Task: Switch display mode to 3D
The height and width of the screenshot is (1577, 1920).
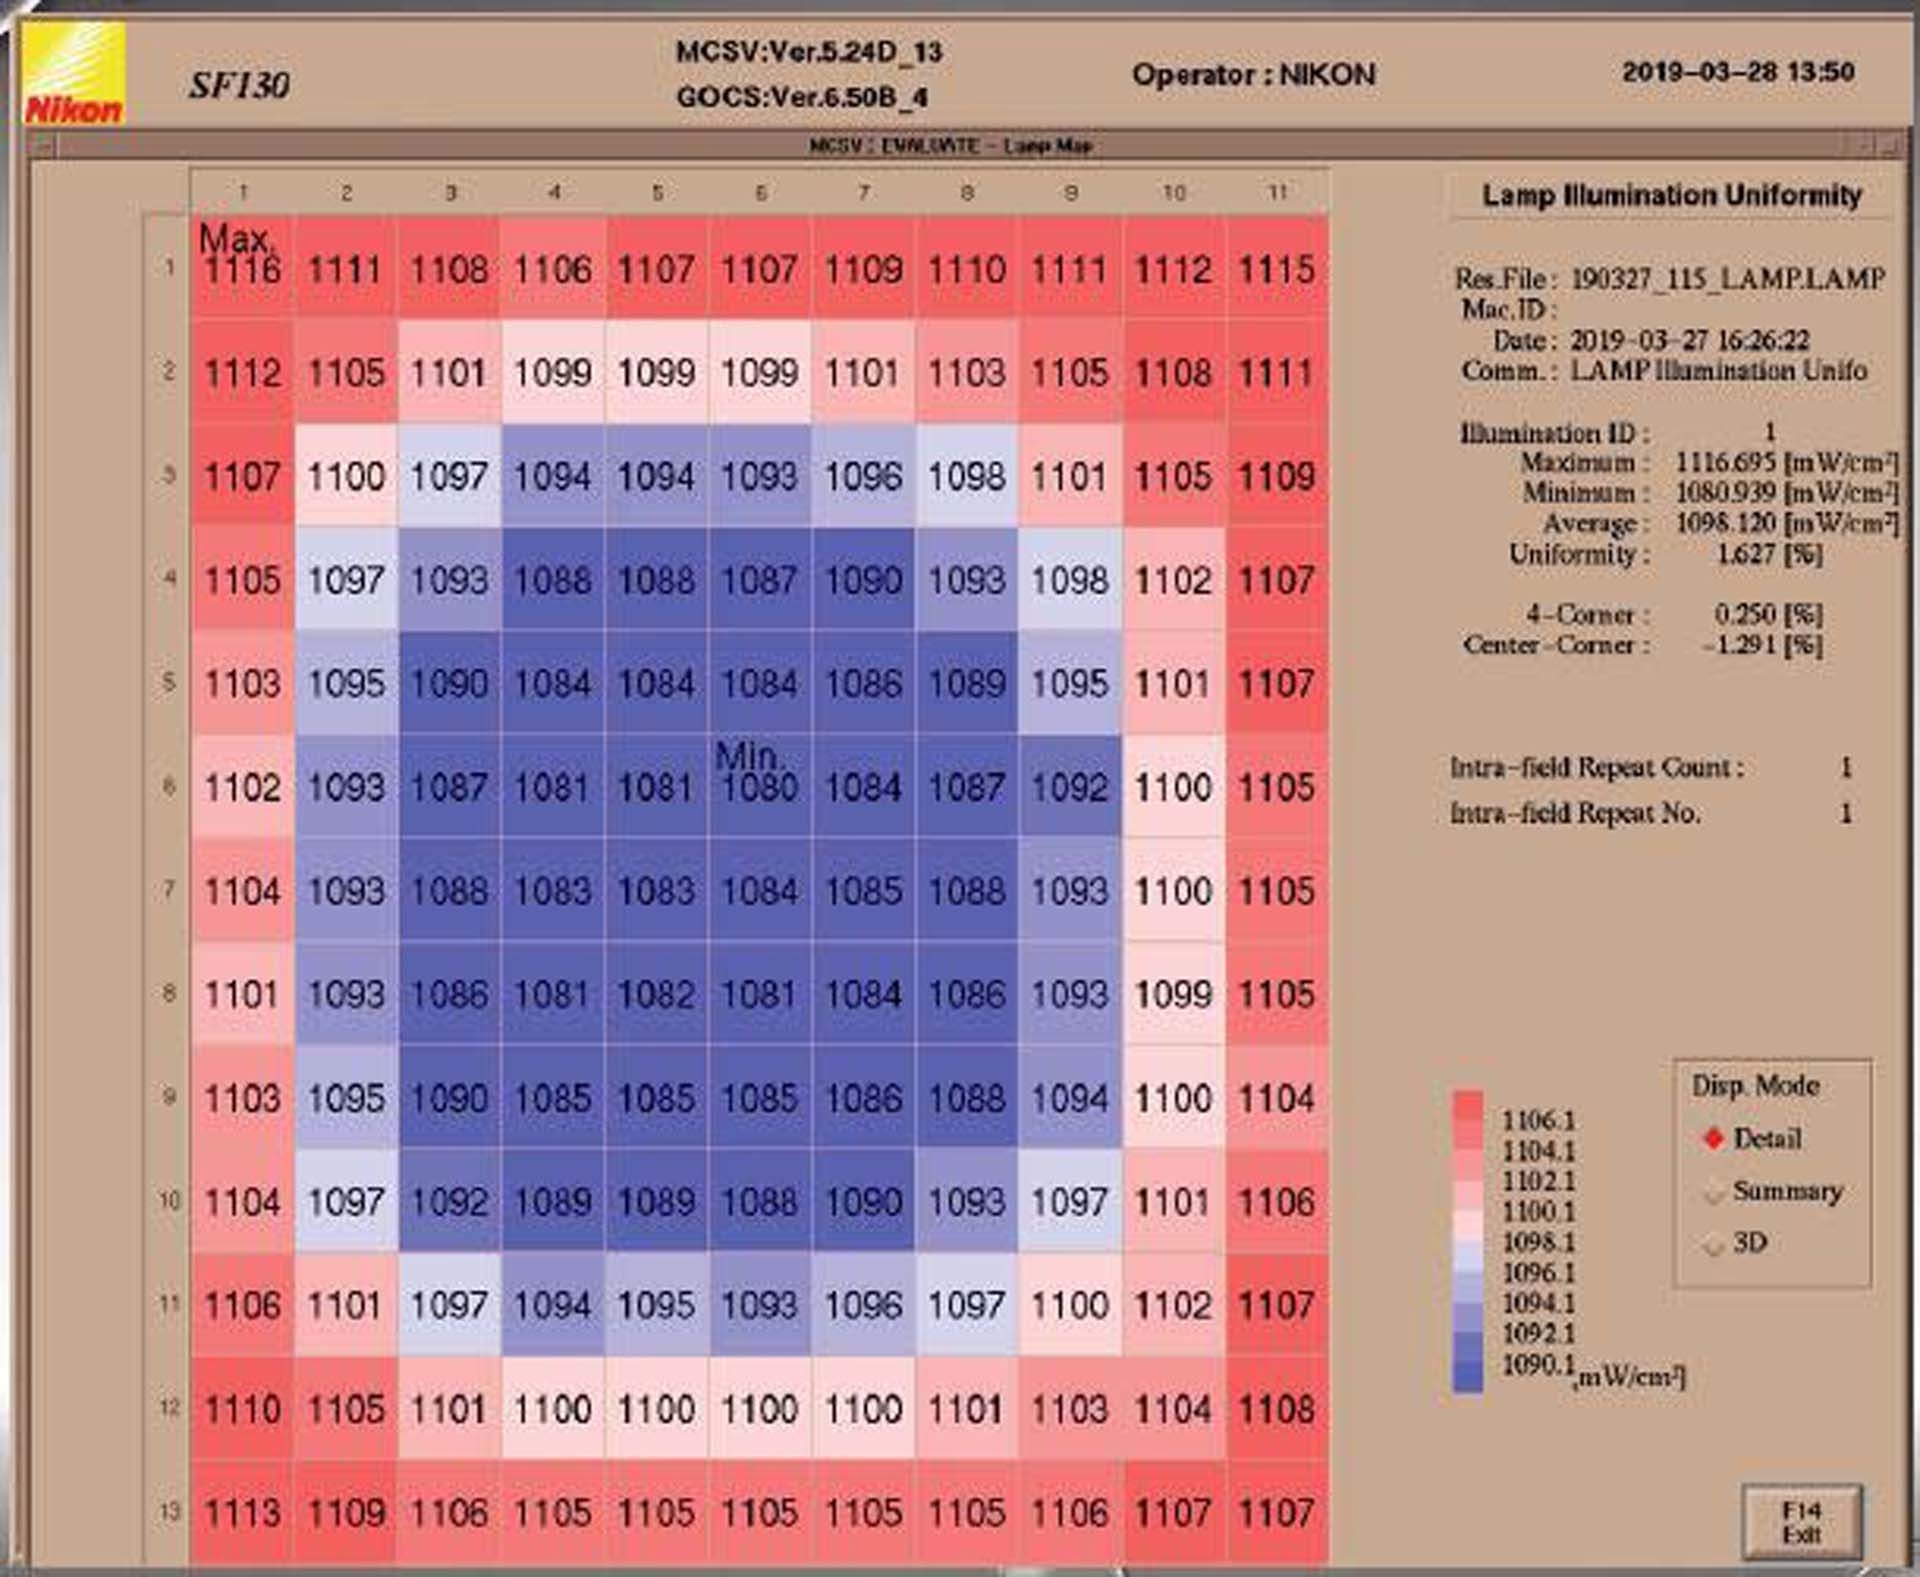Action: [x=1714, y=1245]
